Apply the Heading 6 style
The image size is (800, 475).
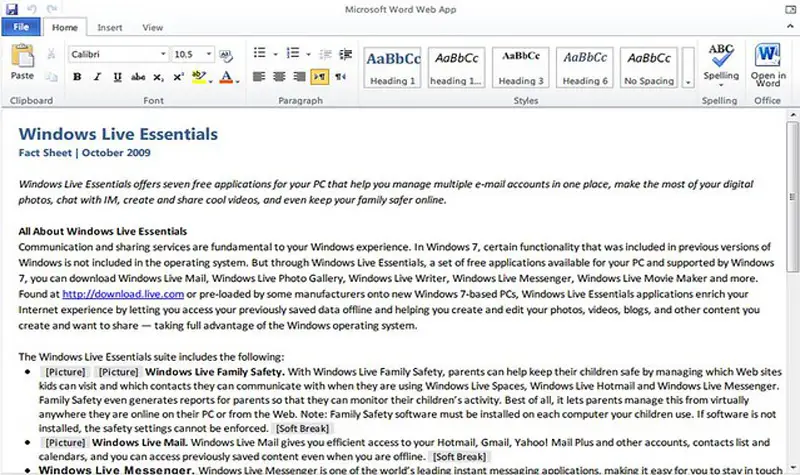[585, 67]
